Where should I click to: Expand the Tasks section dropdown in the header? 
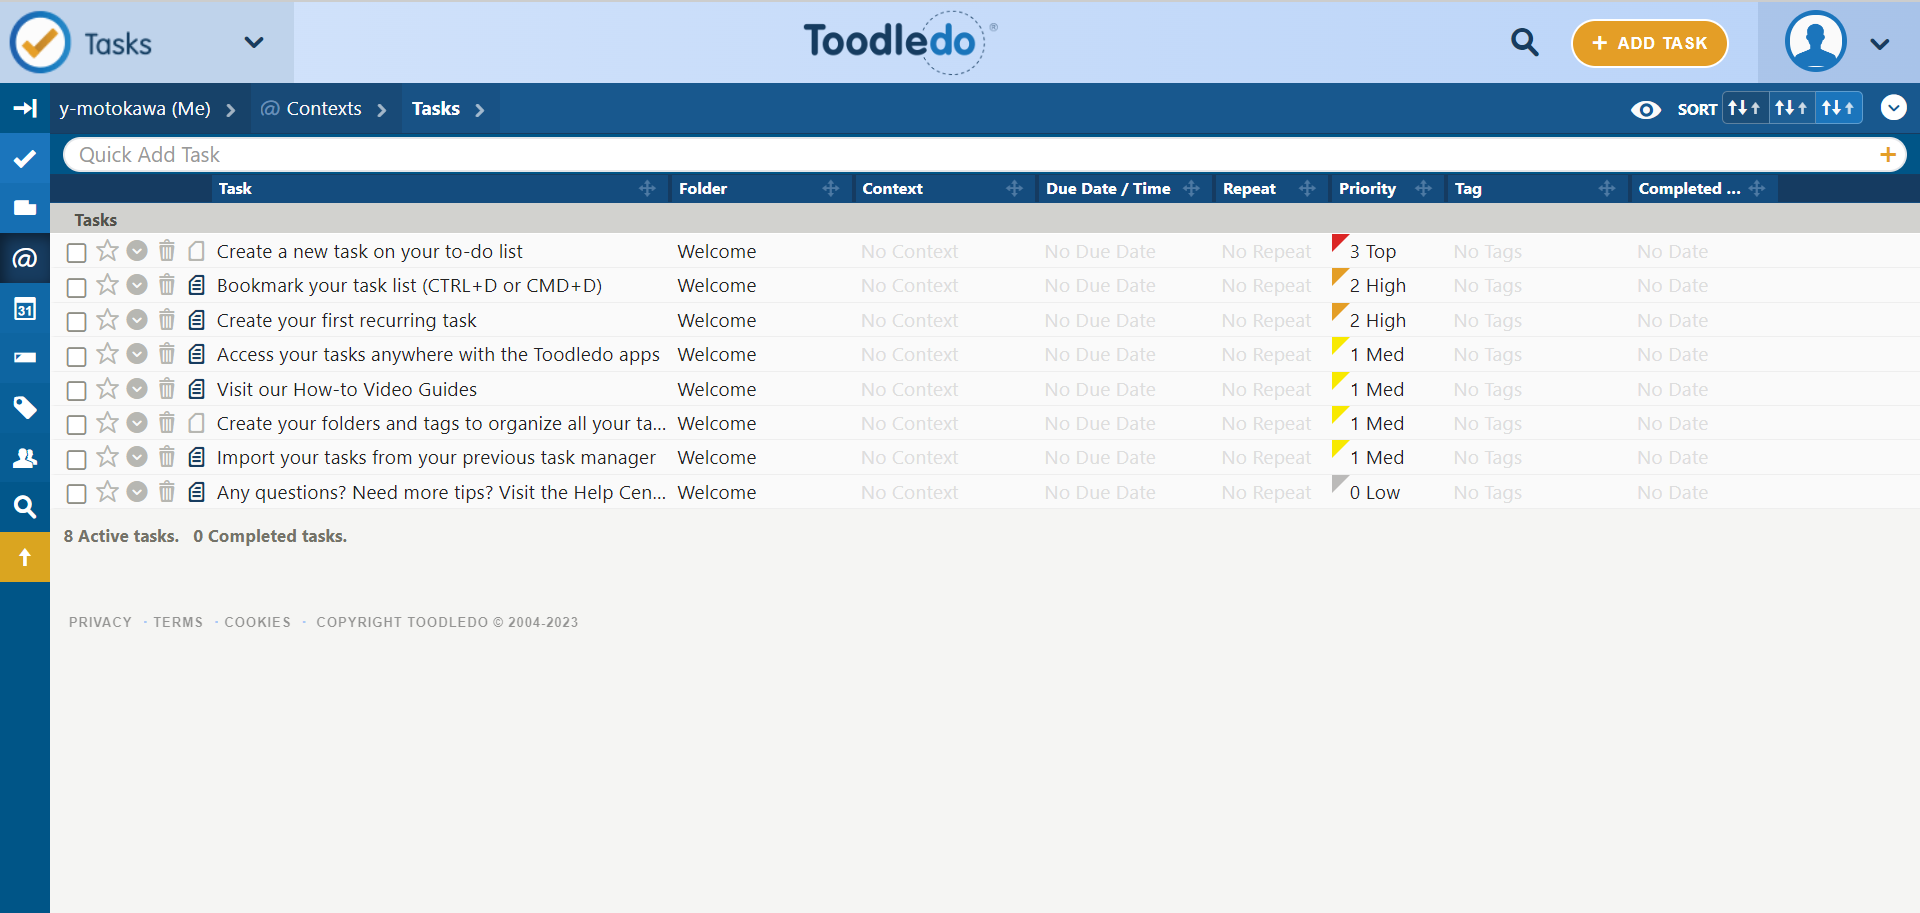(x=254, y=42)
